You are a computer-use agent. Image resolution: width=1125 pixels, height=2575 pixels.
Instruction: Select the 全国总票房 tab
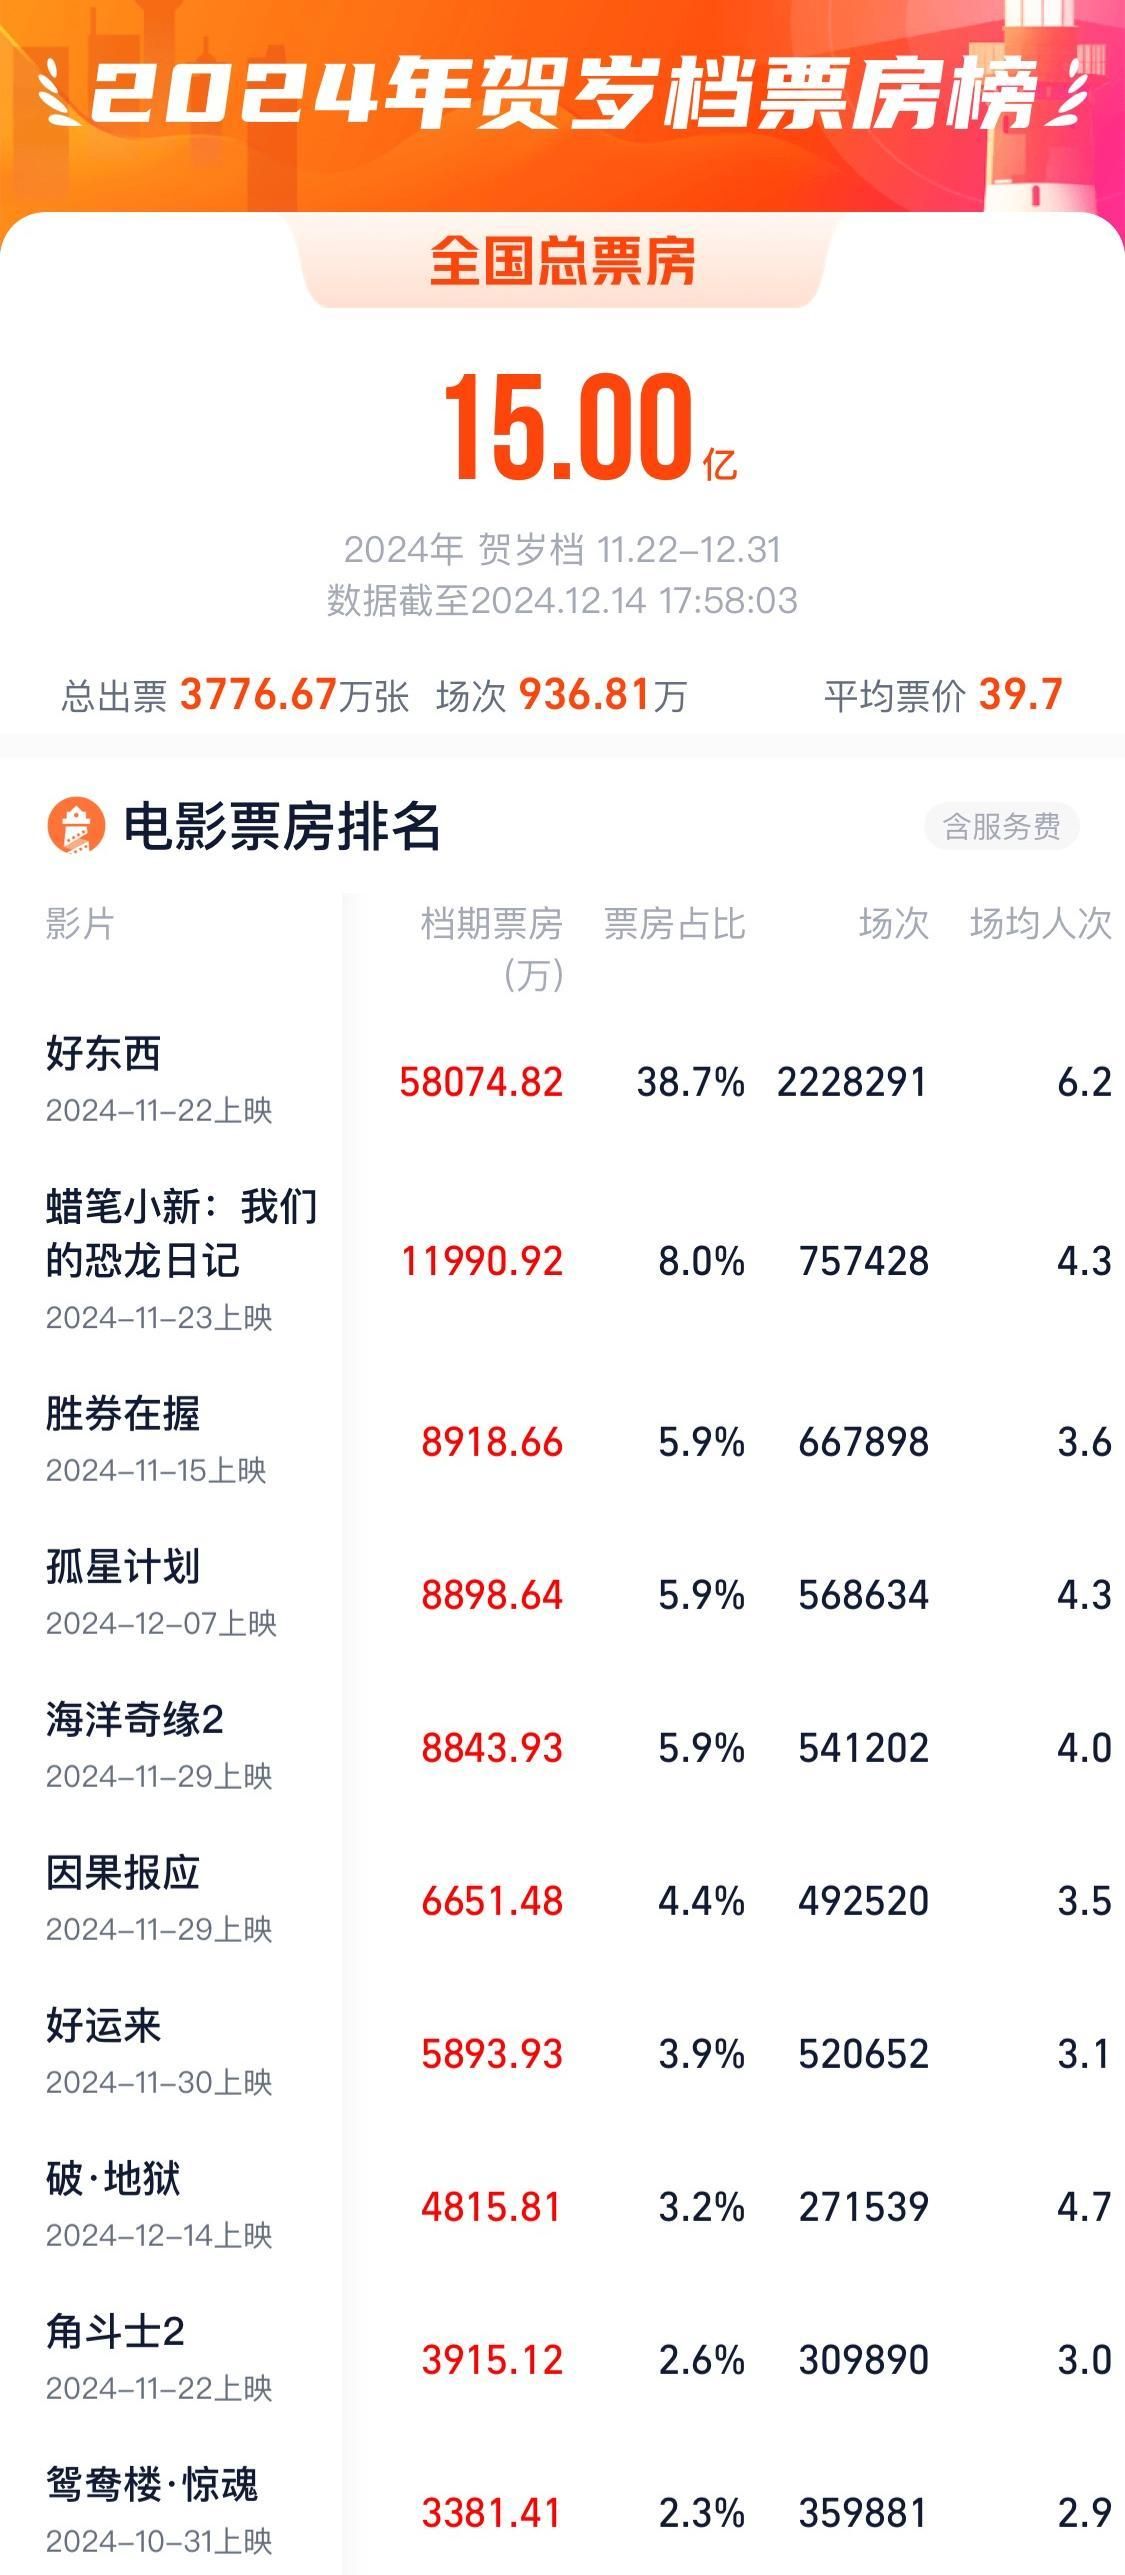[x=562, y=262]
